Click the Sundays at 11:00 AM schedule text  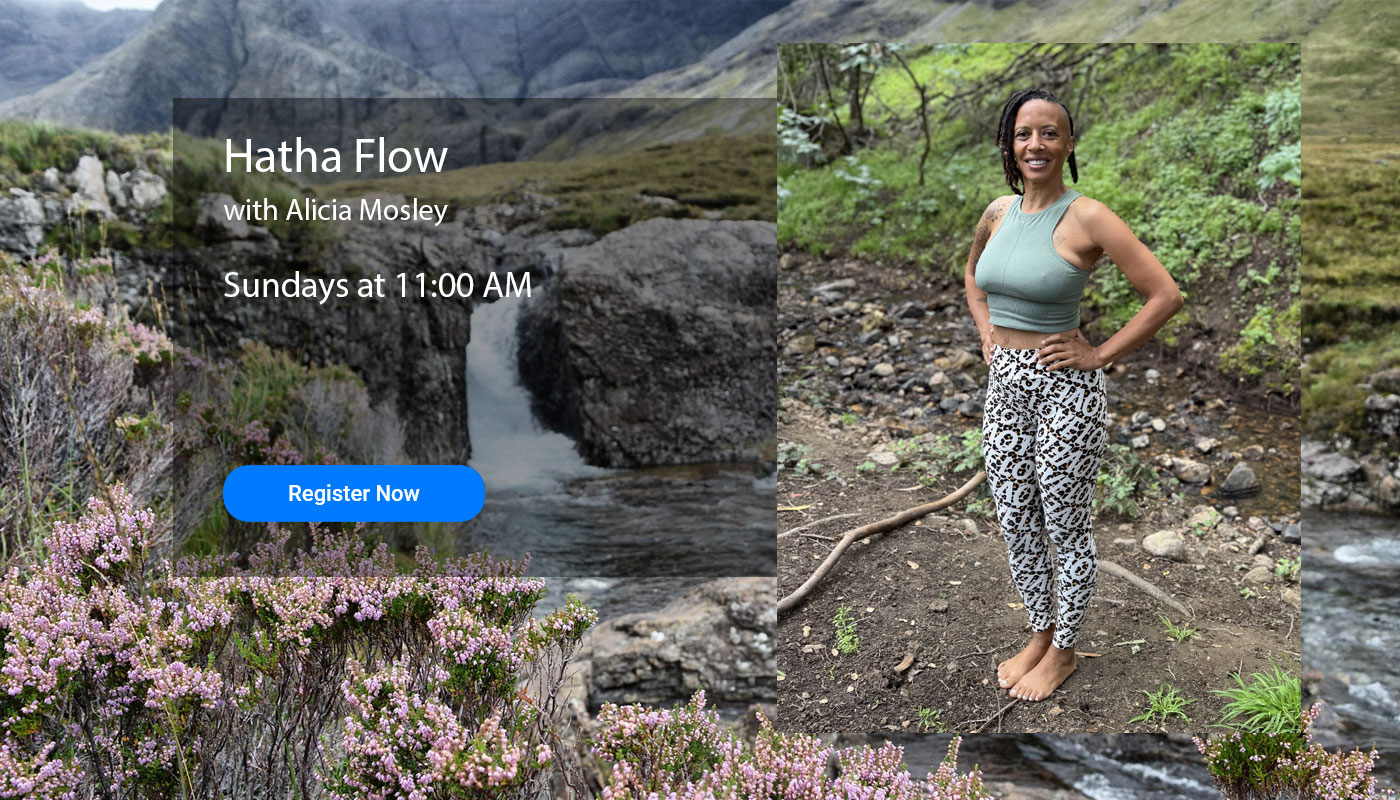[377, 285]
